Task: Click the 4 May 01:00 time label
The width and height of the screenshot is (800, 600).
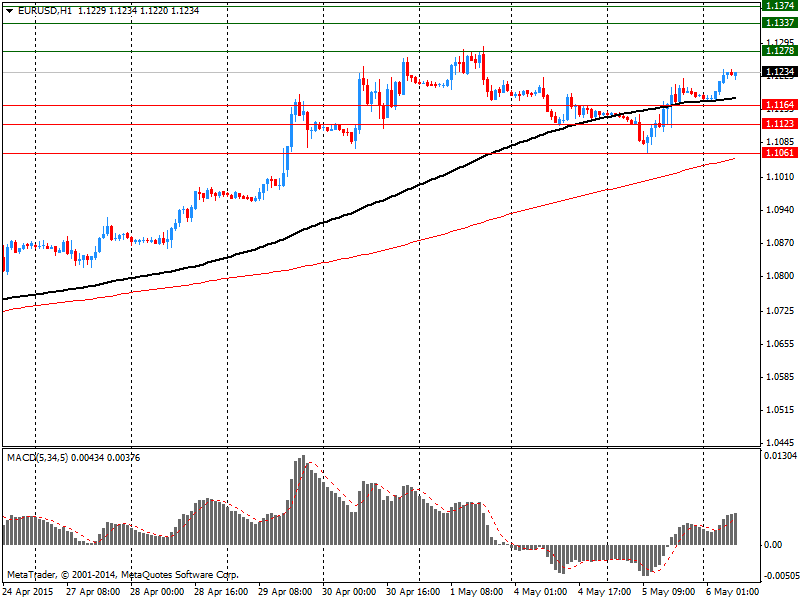Action: (540, 592)
